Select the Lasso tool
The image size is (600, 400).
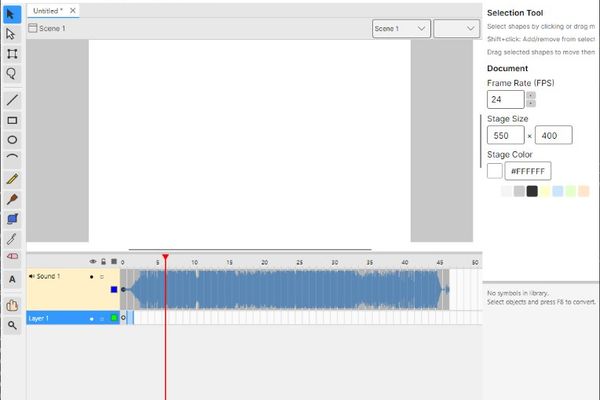click(x=12, y=73)
